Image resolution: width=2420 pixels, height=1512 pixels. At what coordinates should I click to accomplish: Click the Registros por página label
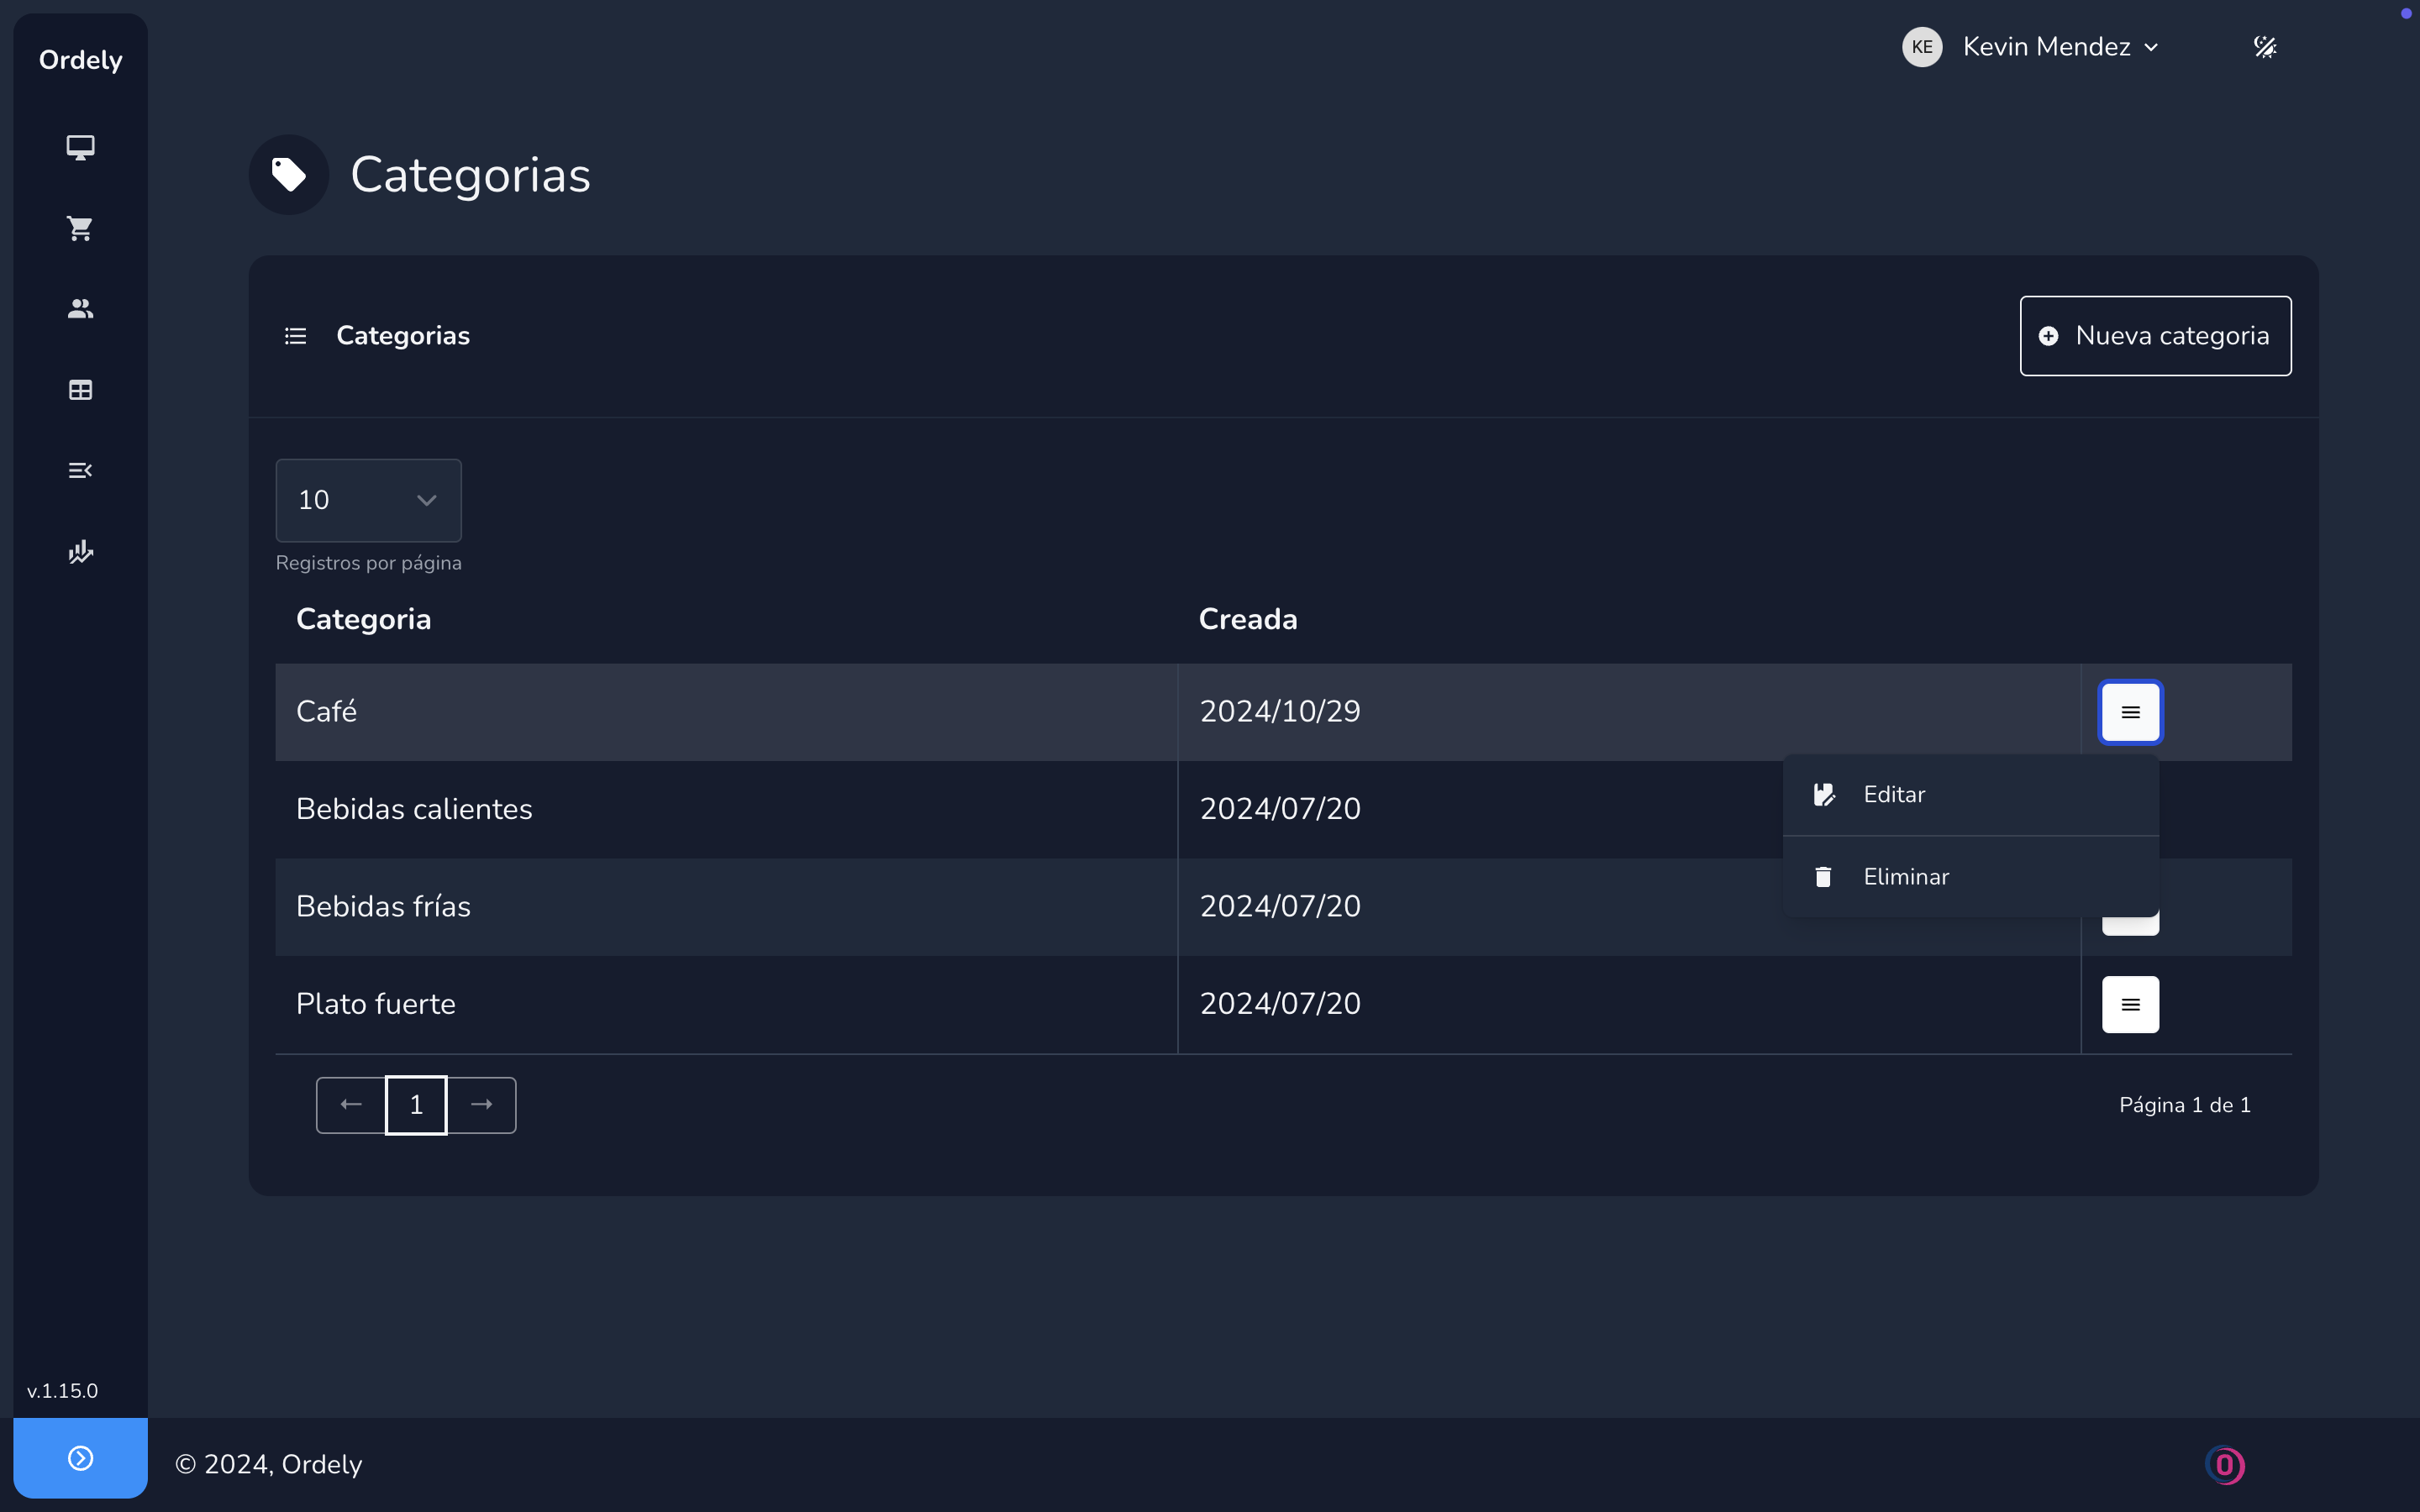tap(368, 563)
